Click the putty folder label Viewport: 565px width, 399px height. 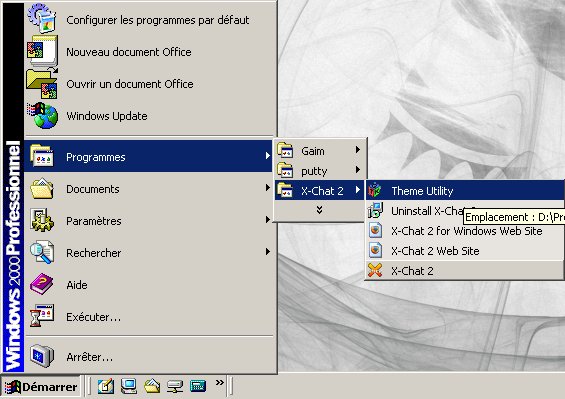(x=314, y=171)
